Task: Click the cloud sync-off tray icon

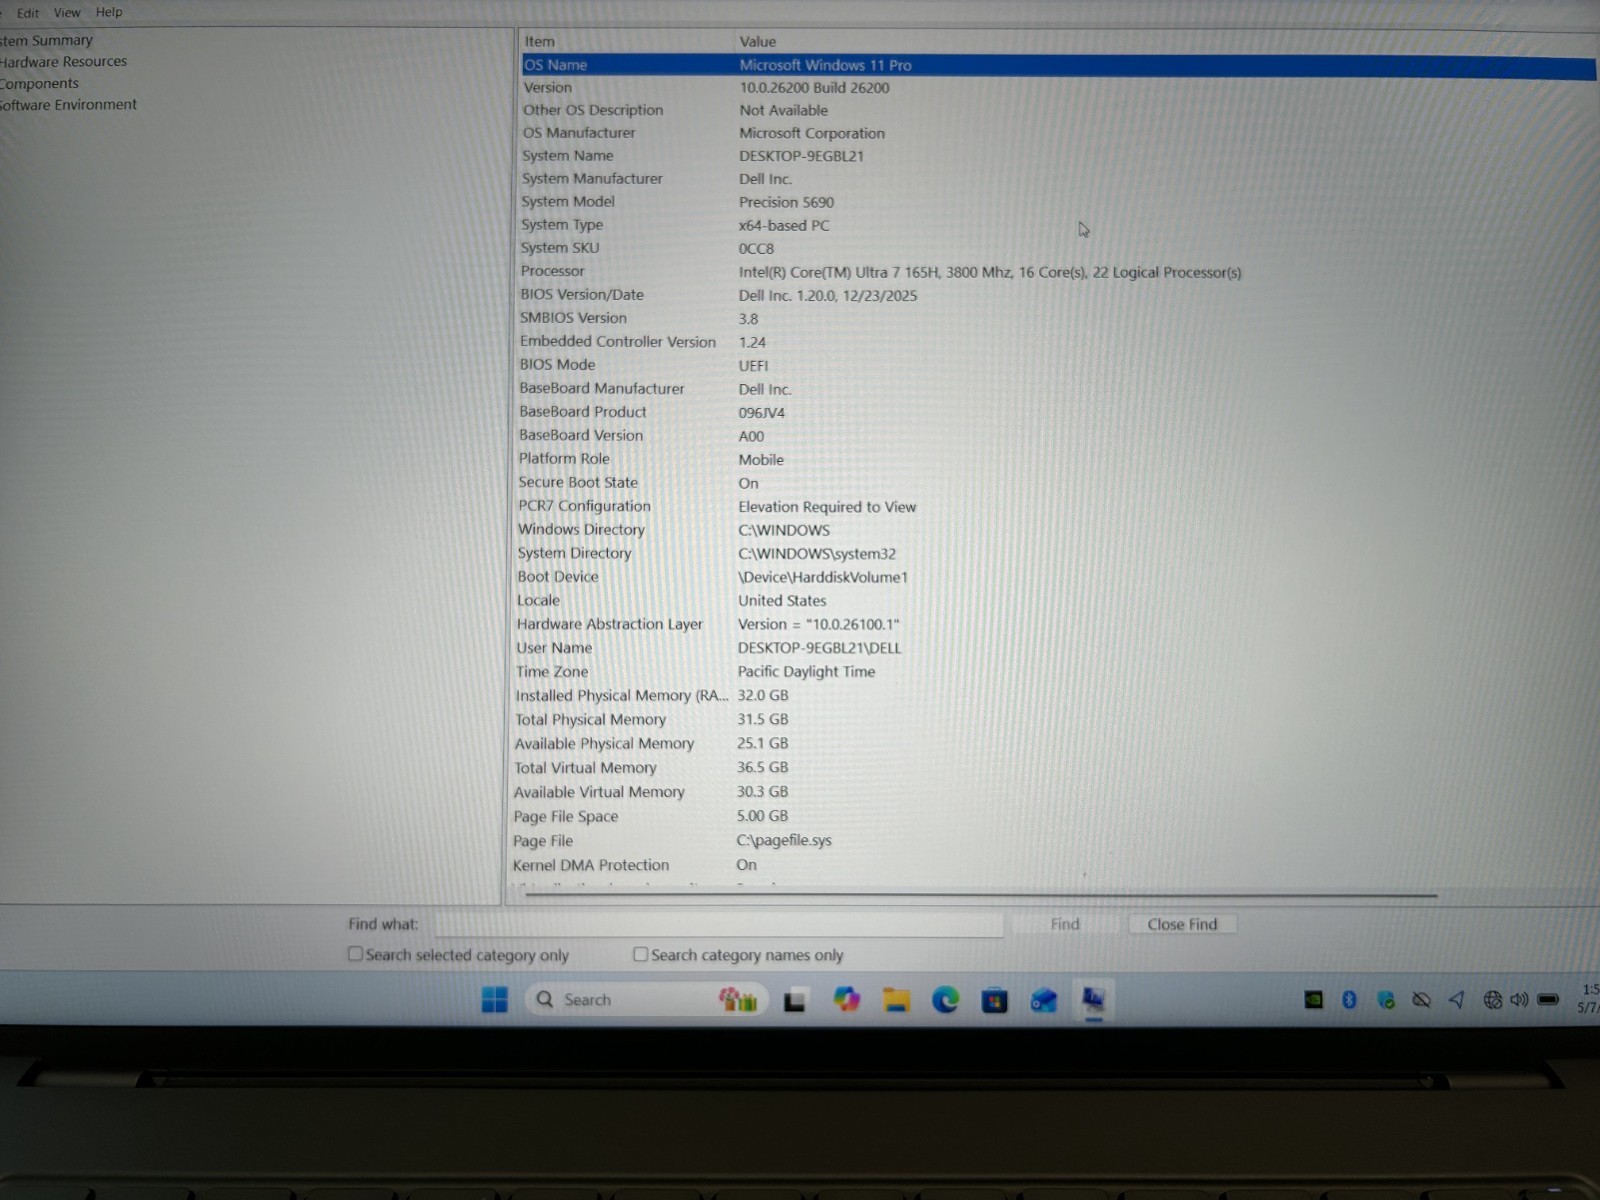Action: click(1421, 999)
